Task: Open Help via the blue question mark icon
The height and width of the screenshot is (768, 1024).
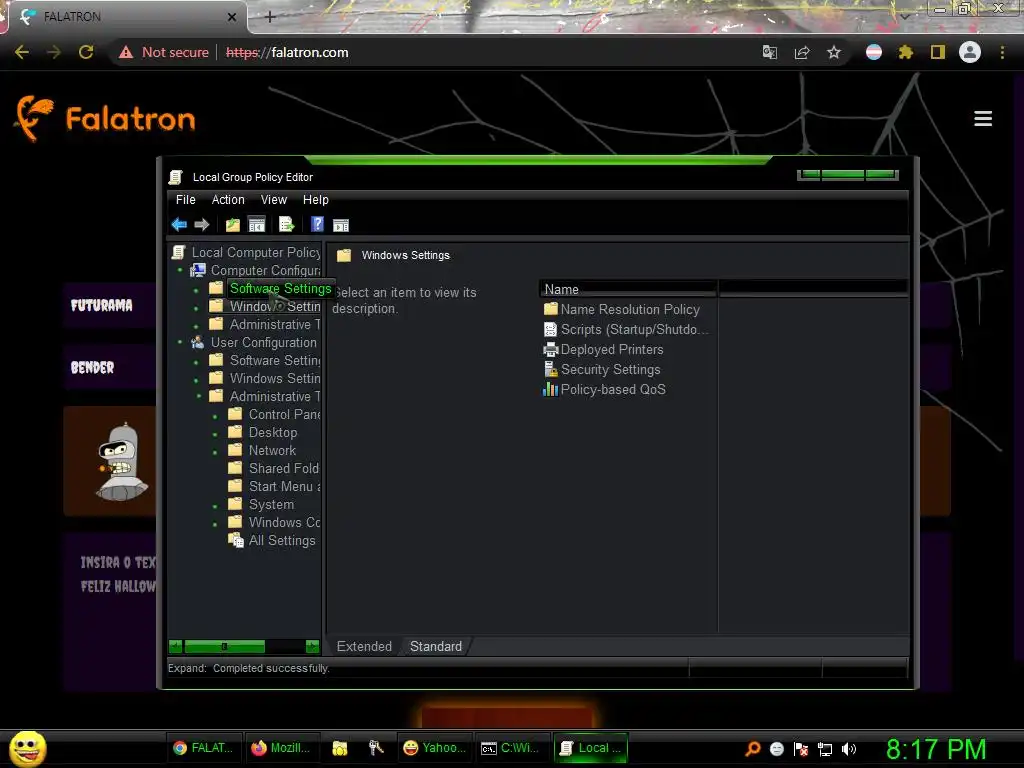Action: click(317, 224)
